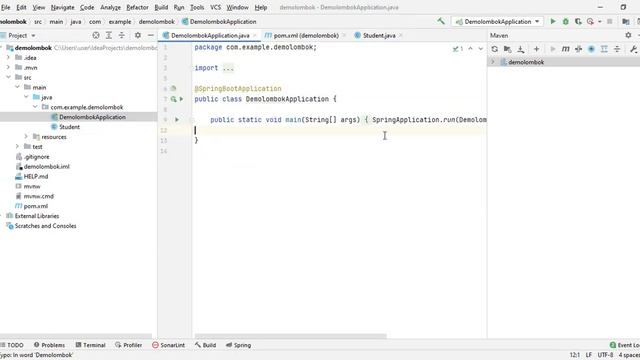The image size is (640, 360).
Task: Open the Problems tool window
Action: point(49,345)
